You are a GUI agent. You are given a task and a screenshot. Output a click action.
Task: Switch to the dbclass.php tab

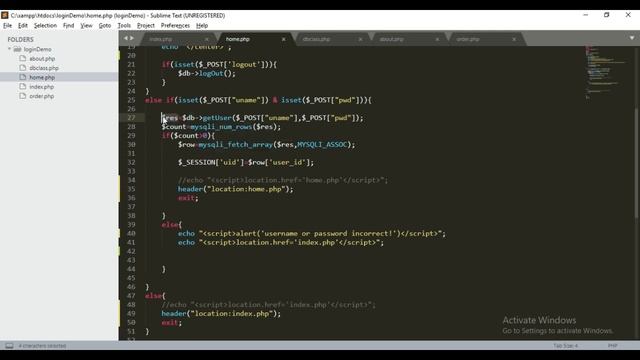coord(316,39)
